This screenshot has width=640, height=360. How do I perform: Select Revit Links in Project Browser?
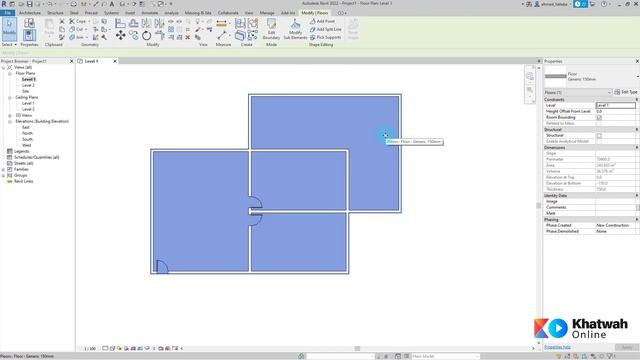click(24, 181)
